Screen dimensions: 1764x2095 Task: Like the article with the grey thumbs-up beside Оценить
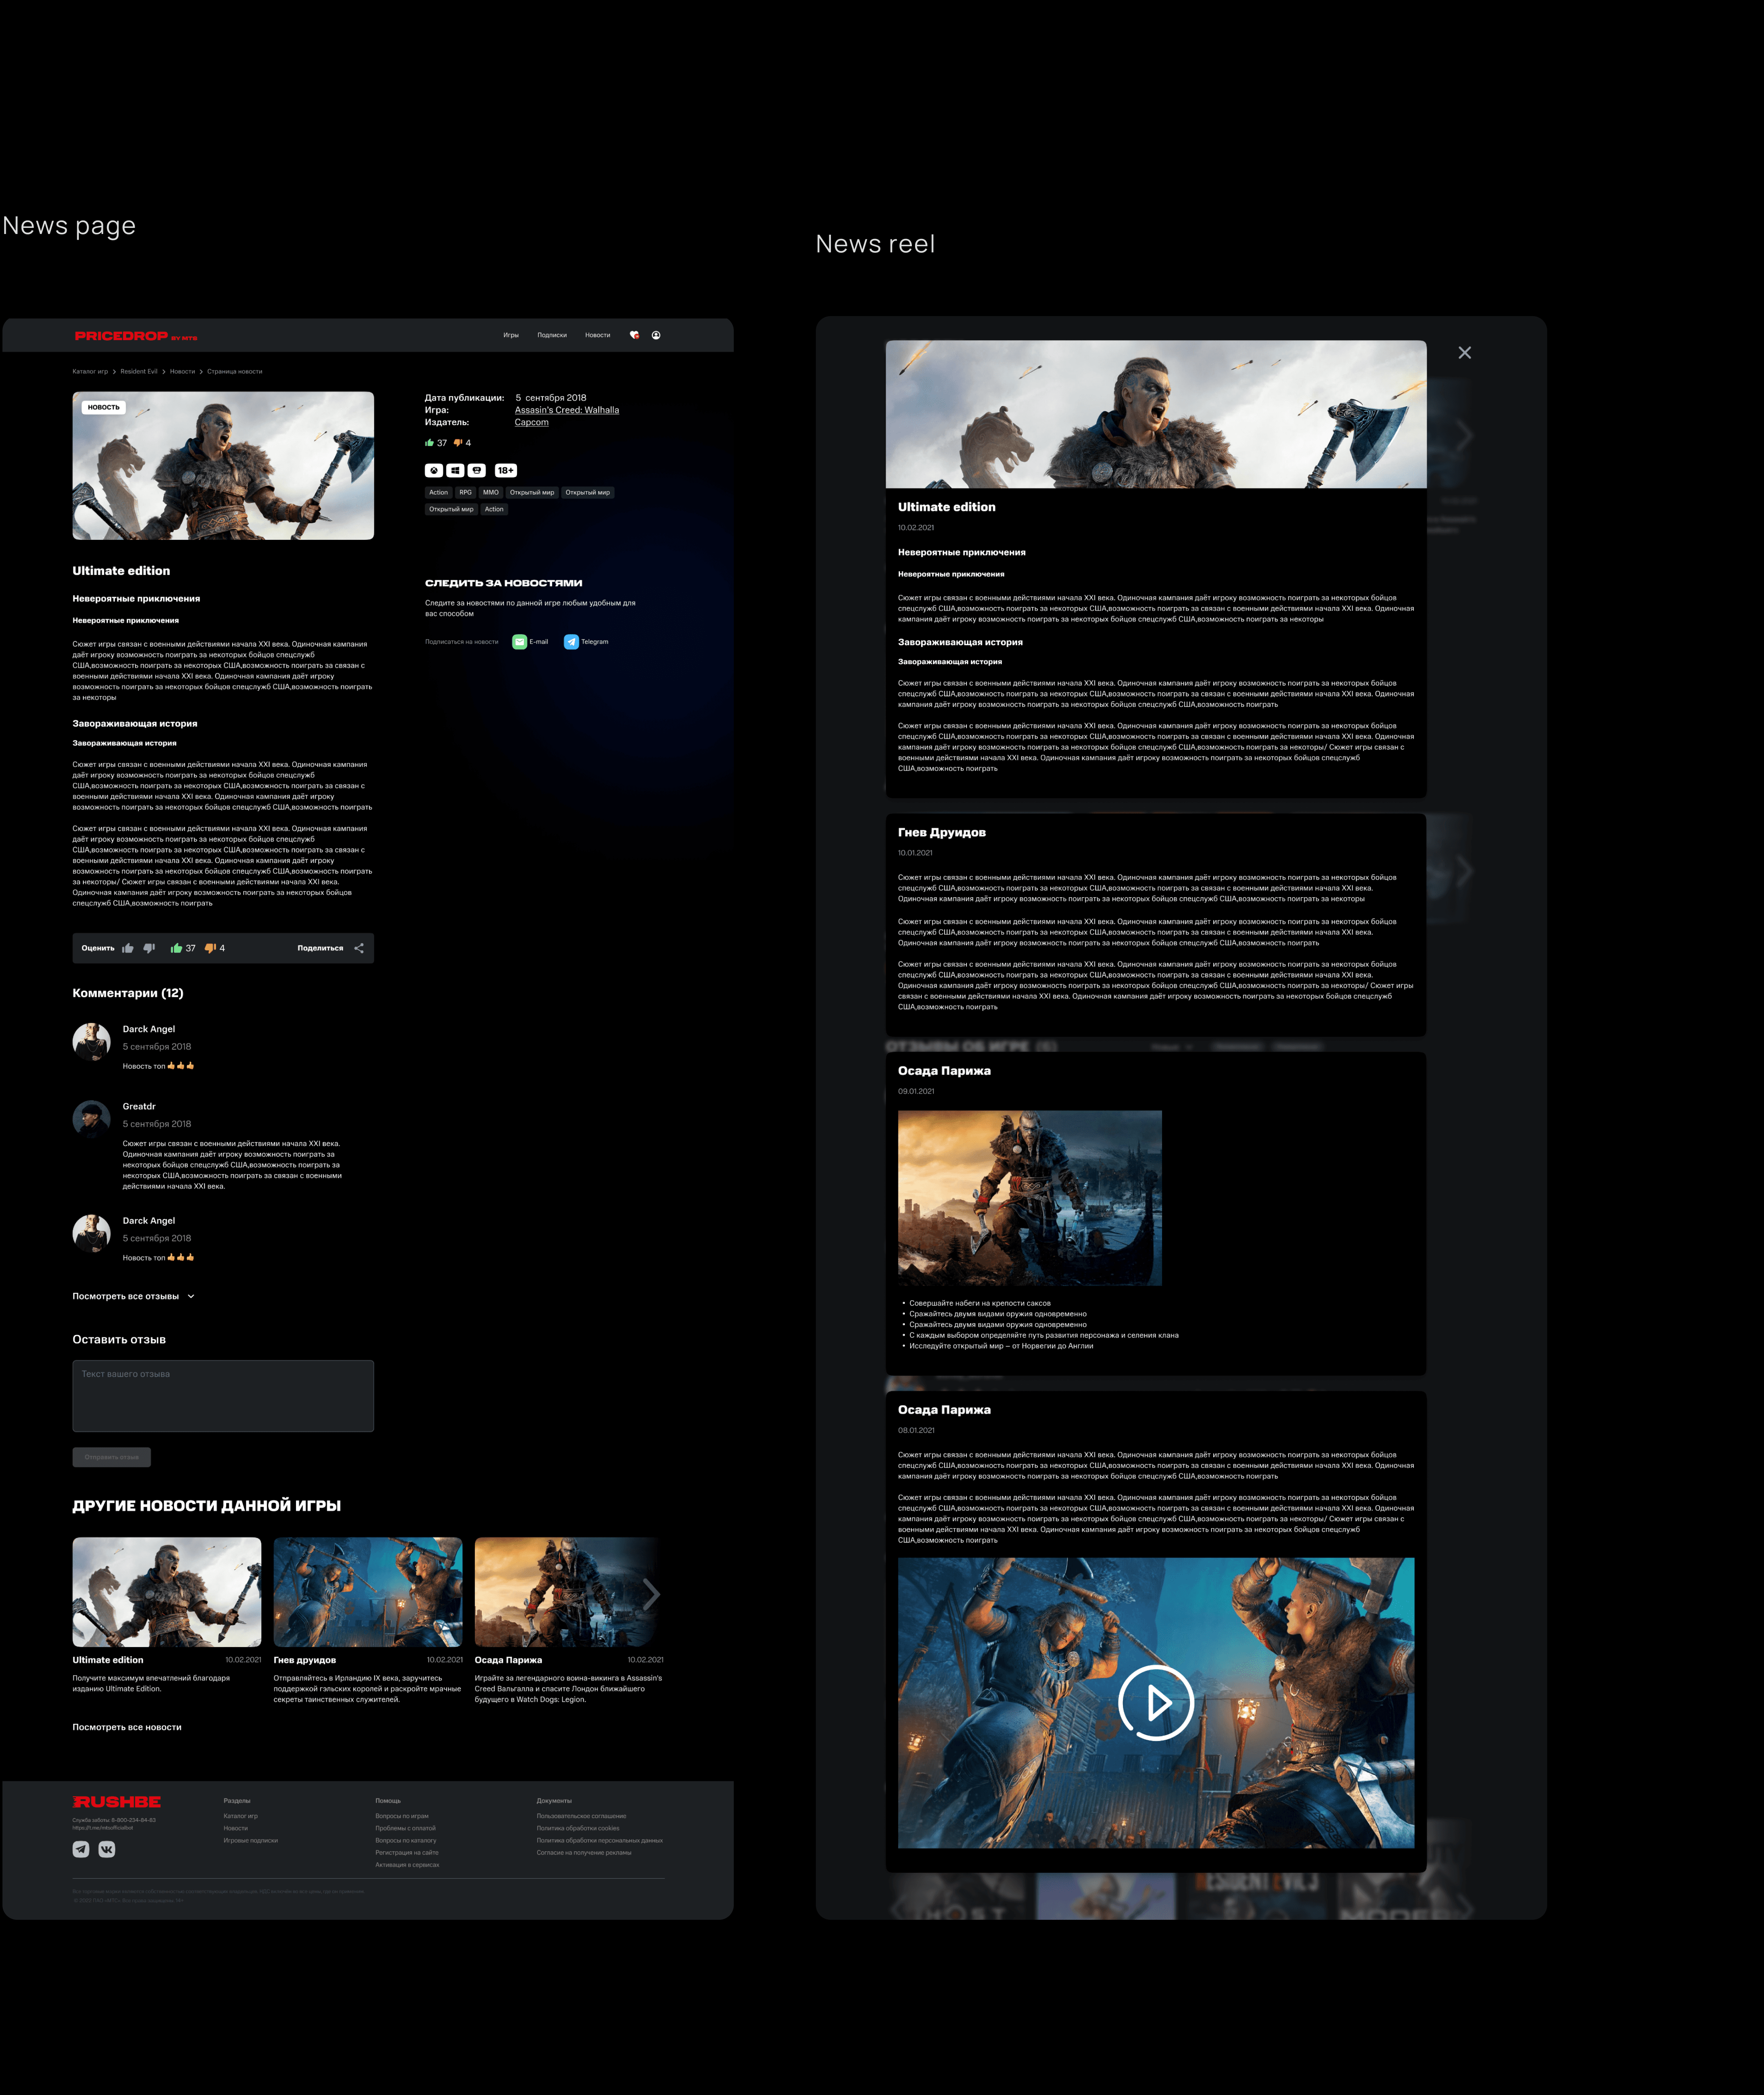[x=128, y=948]
